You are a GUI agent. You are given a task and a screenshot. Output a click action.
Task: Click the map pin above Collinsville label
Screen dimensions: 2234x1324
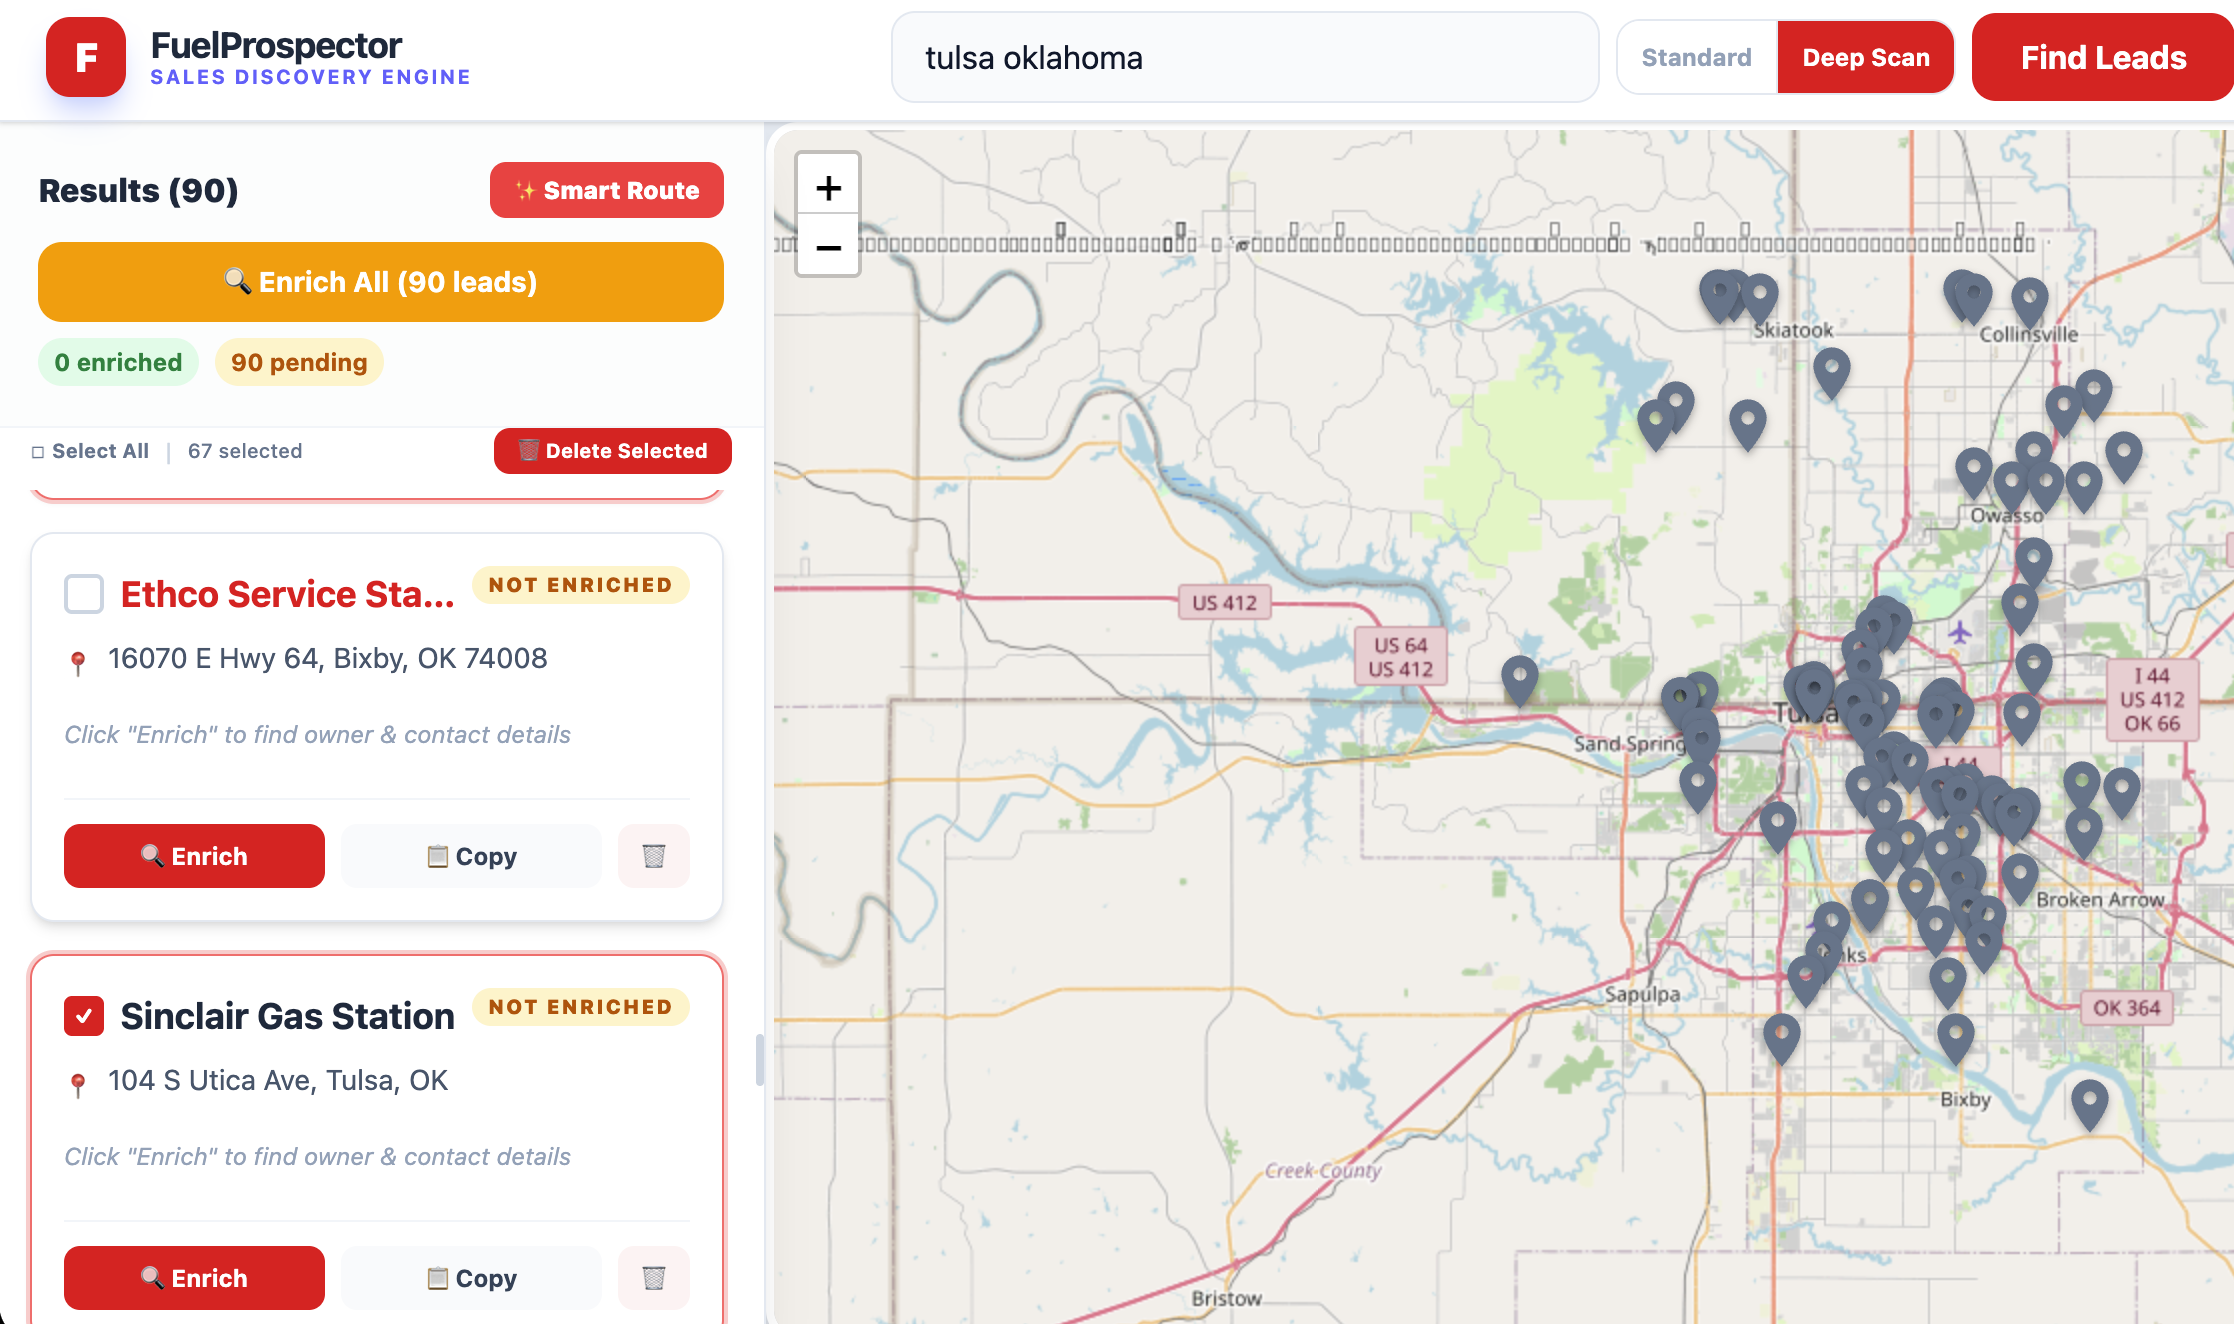point(2029,300)
